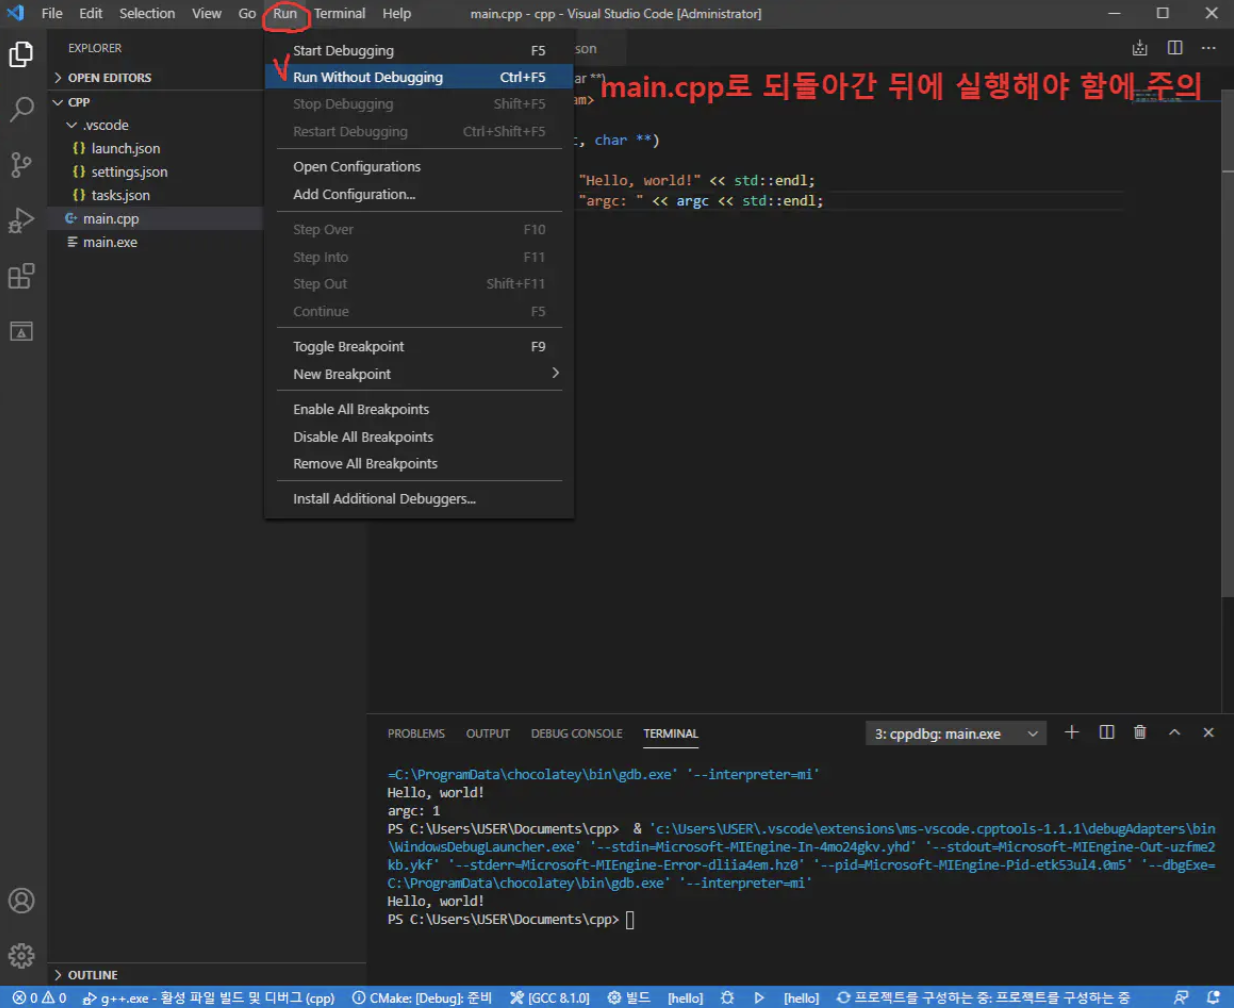The image size is (1234, 1008).
Task: Open the terminal selector dropdown cppdbg: main.exe
Action: click(x=956, y=733)
